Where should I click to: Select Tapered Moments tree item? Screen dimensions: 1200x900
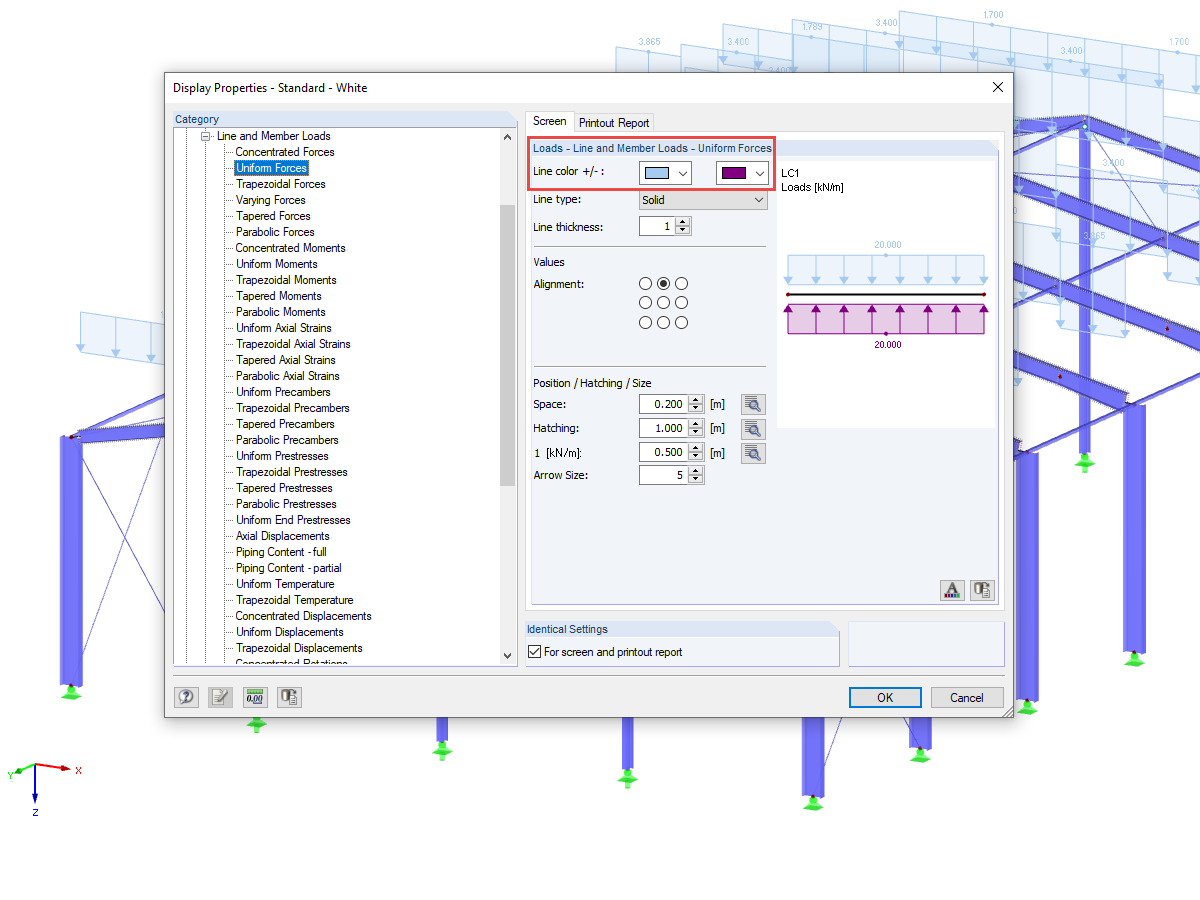click(278, 296)
